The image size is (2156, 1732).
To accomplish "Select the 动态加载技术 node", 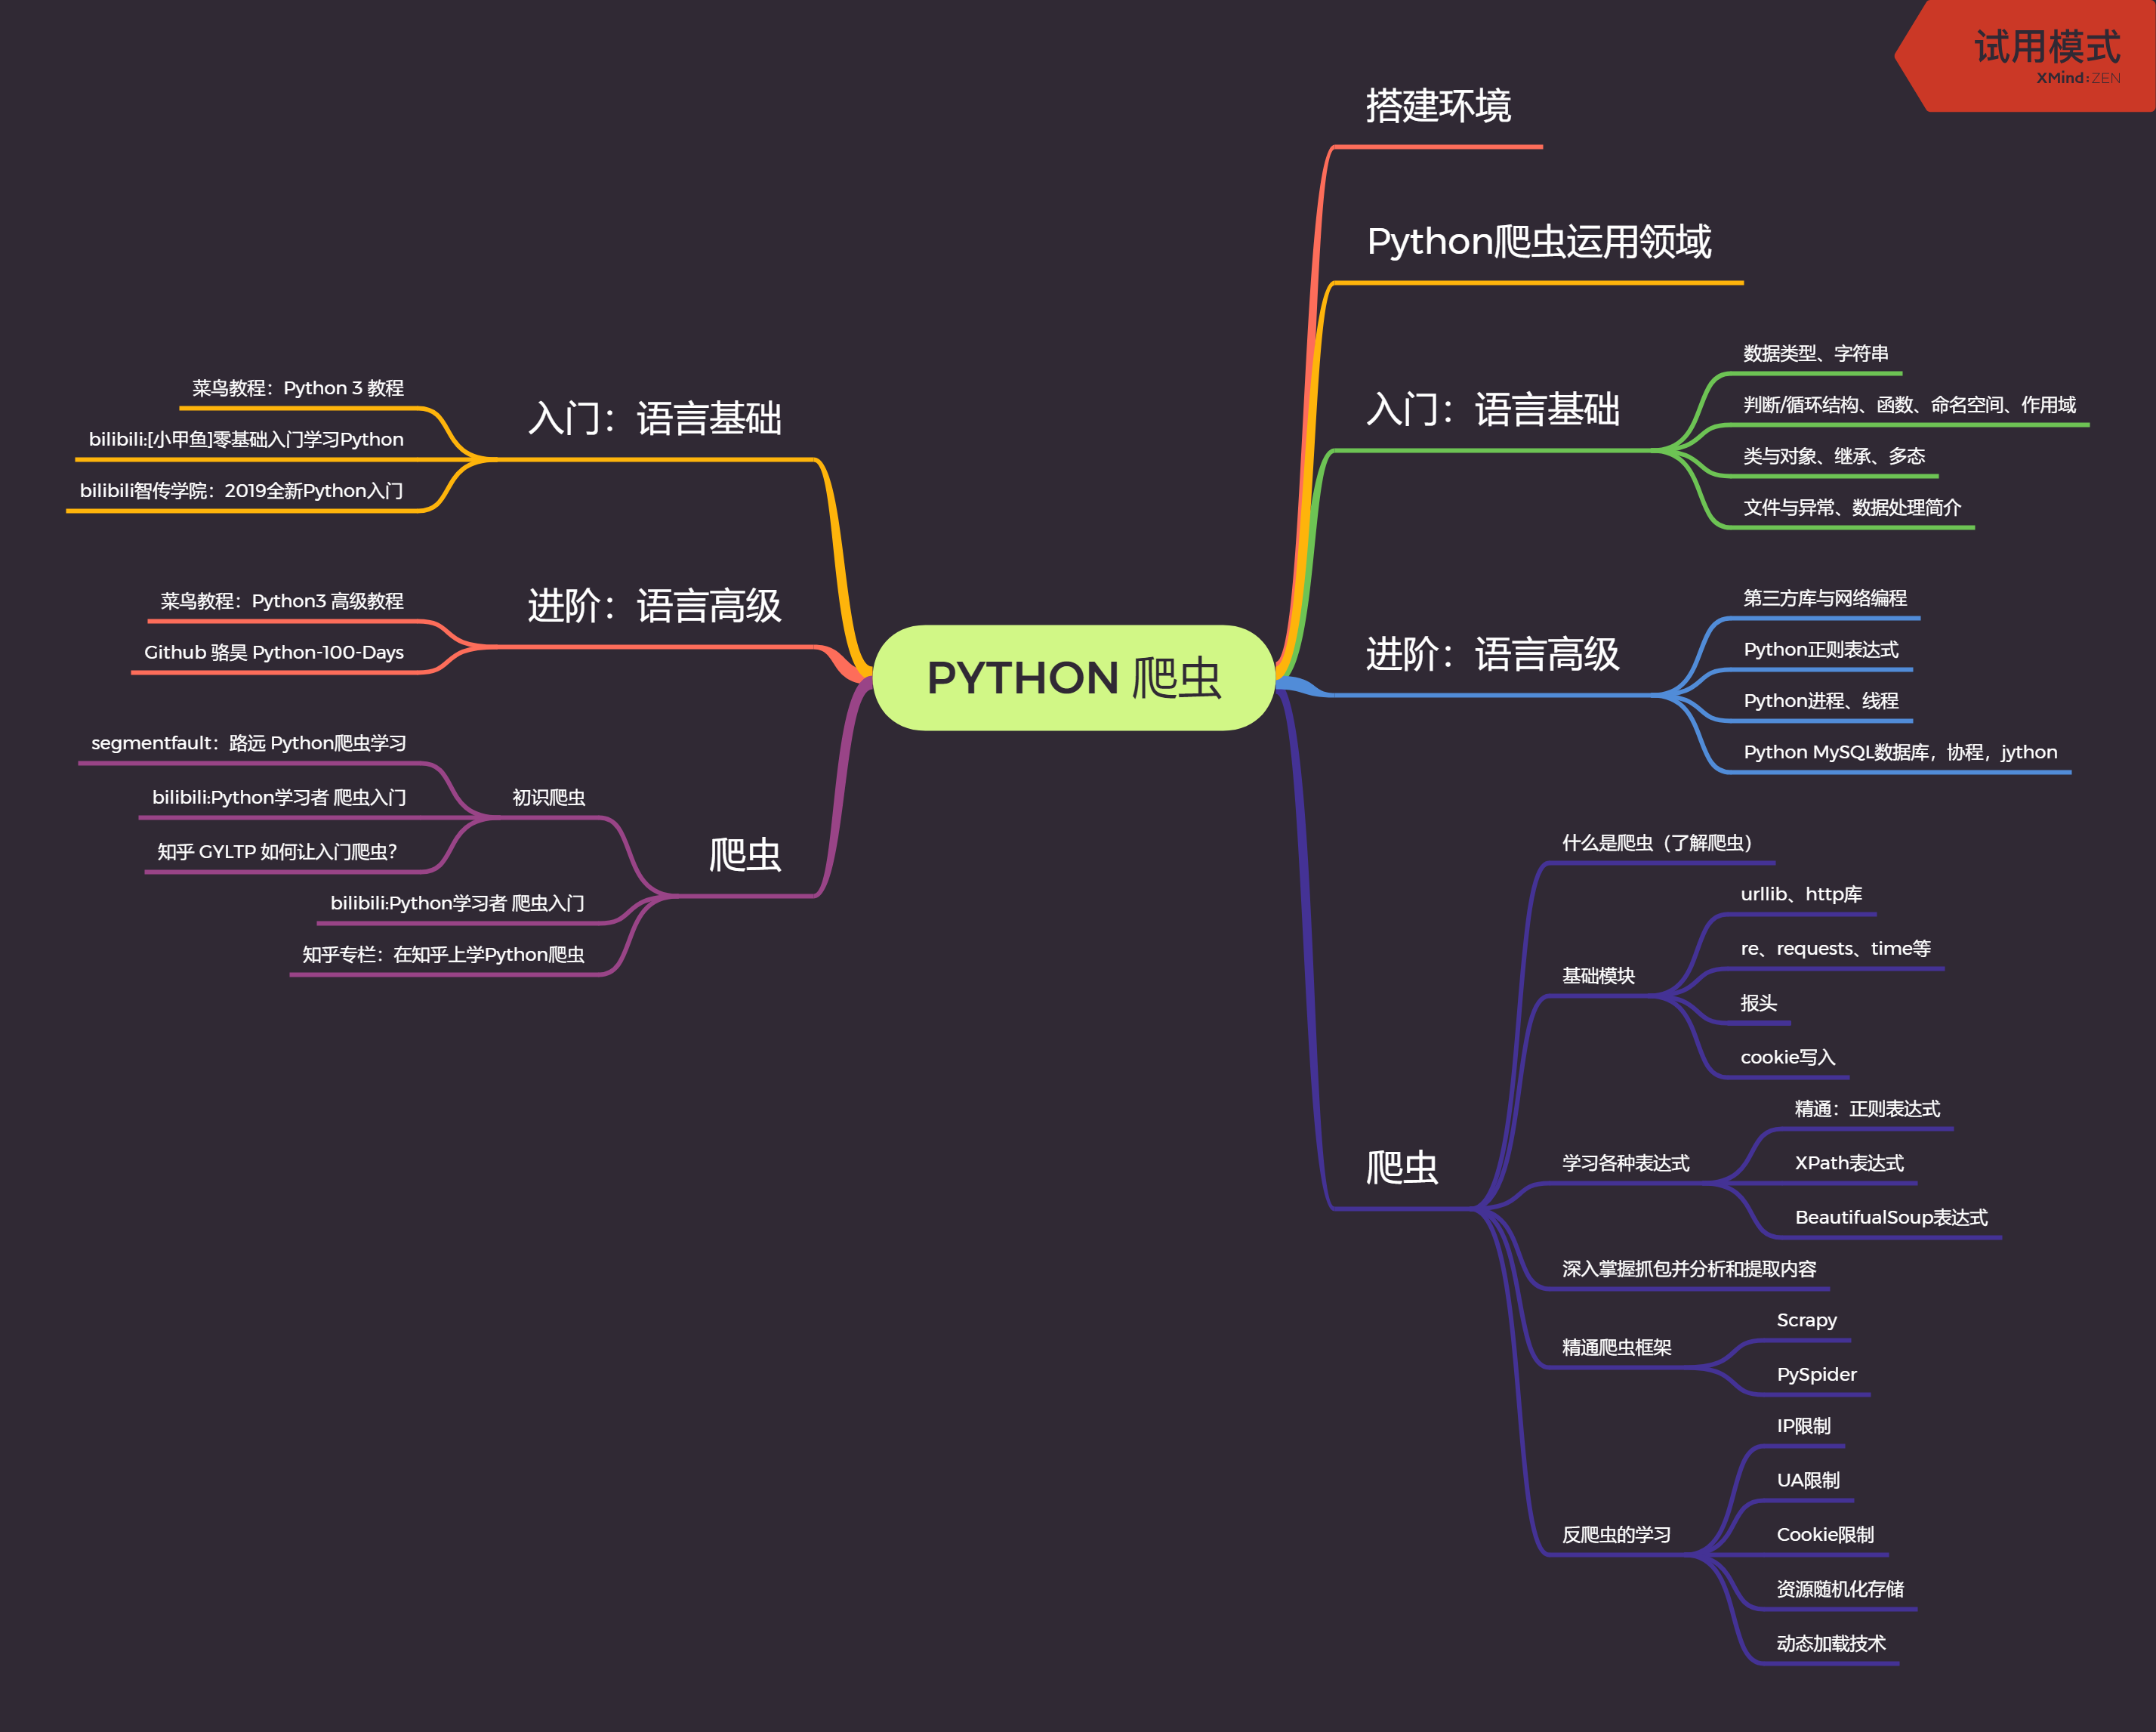I will 1831,1644.
